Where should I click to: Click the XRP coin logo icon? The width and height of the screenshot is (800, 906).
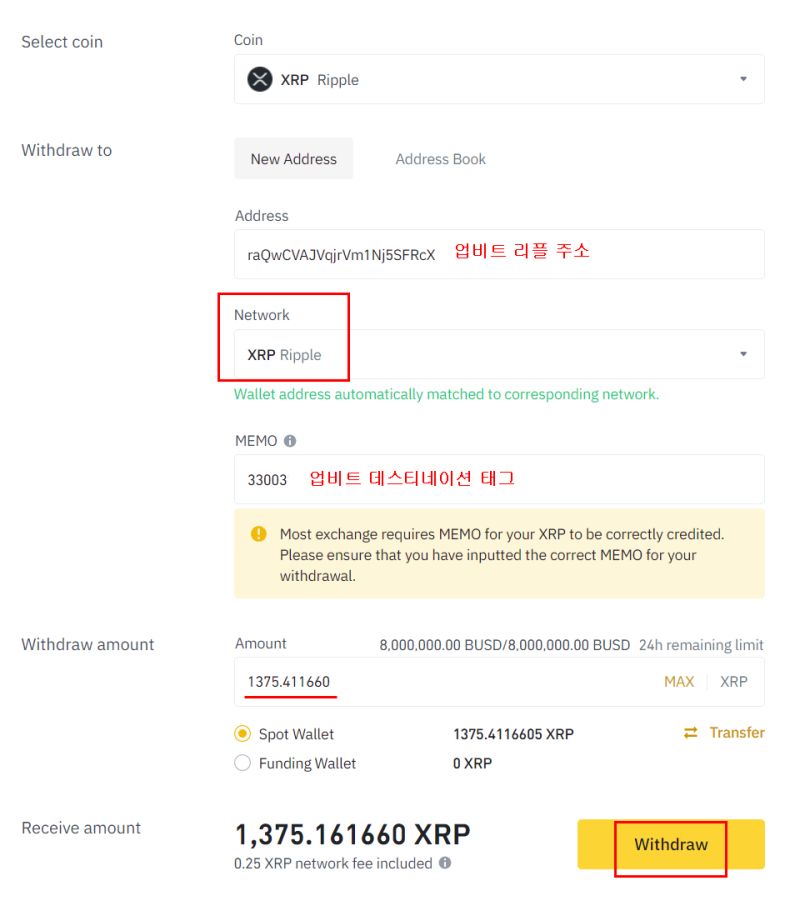pyautogui.click(x=260, y=79)
